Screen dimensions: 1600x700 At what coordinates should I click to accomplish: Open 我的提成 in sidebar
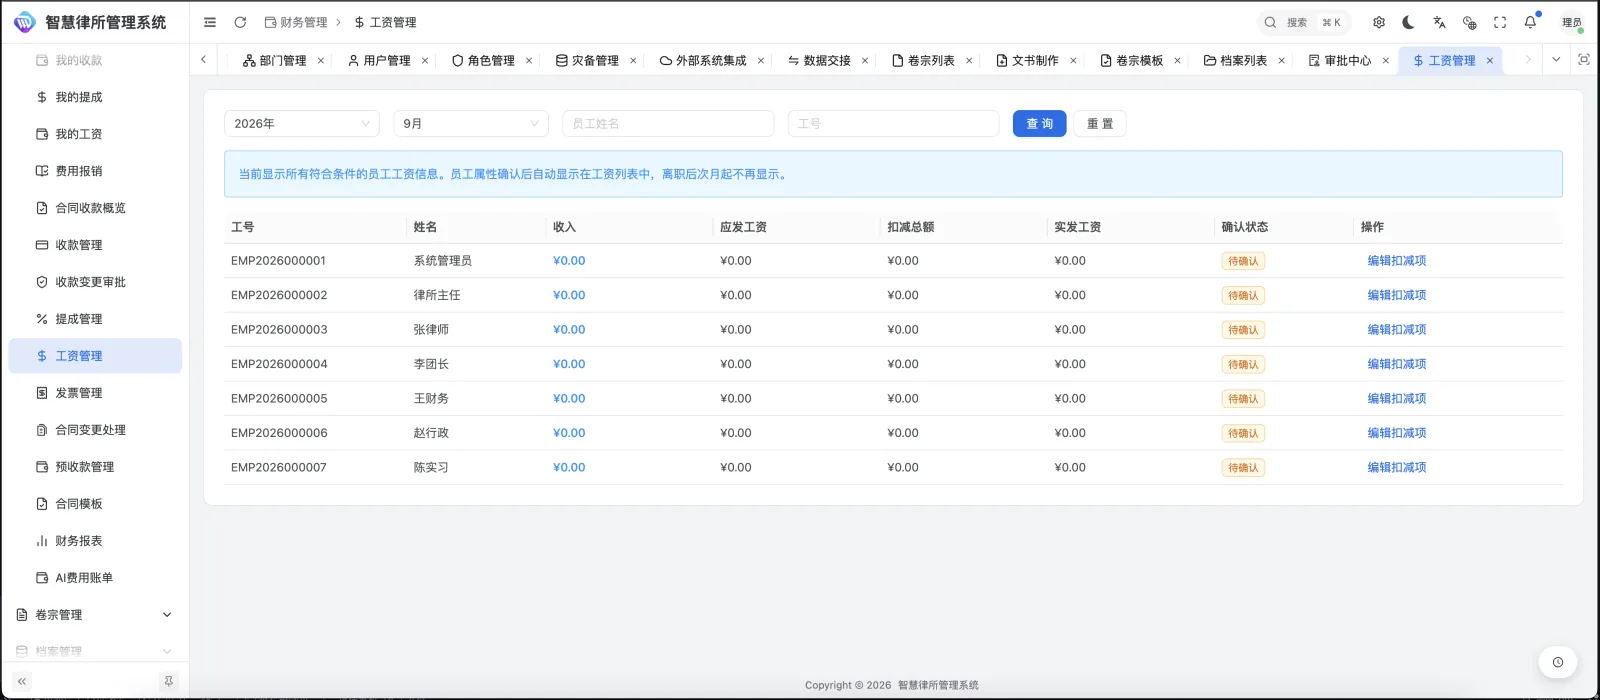(95, 97)
